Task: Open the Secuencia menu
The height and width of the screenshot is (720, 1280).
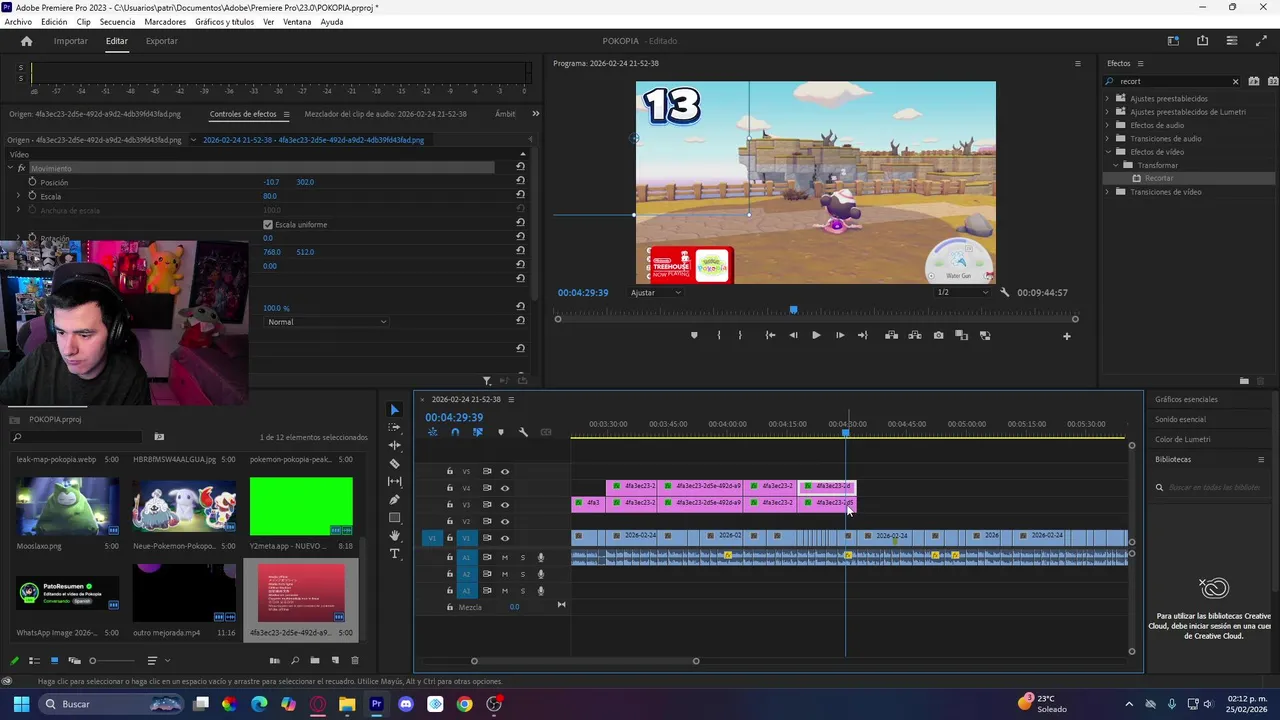Action: (117, 22)
